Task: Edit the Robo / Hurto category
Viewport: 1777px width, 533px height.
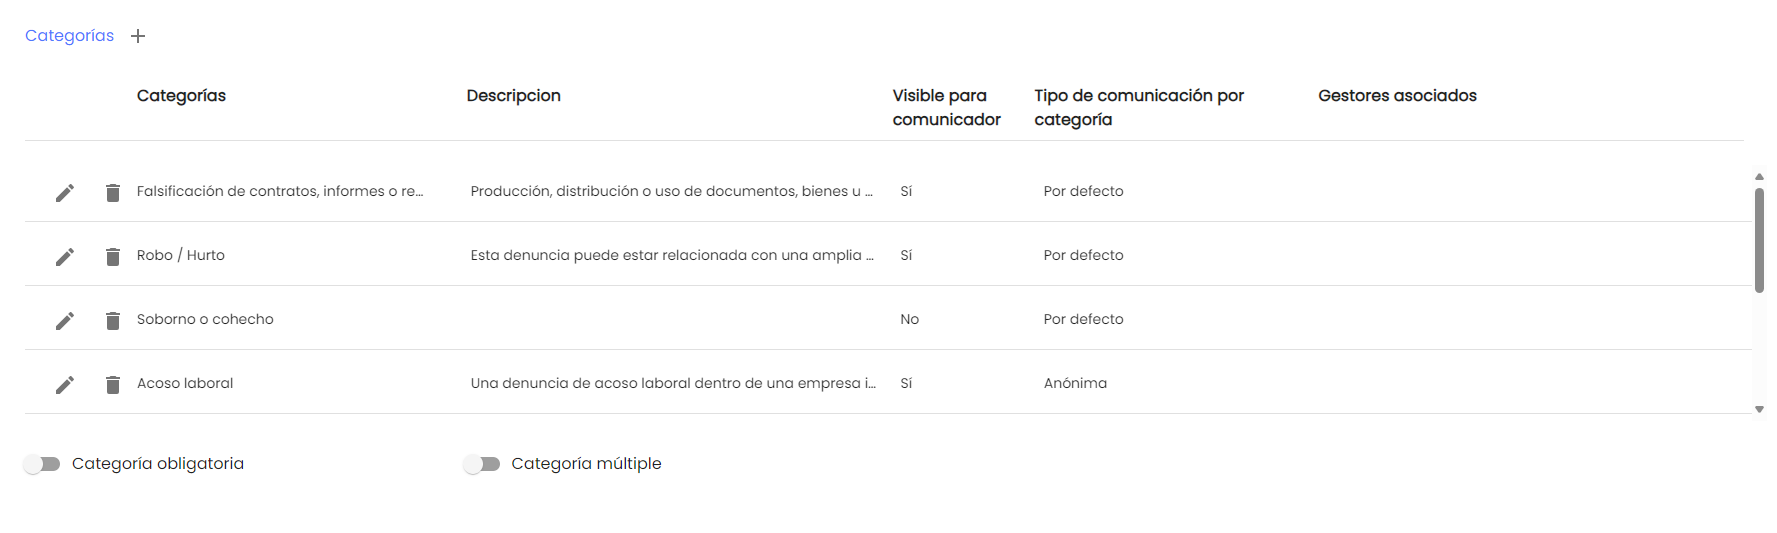Action: 65,257
